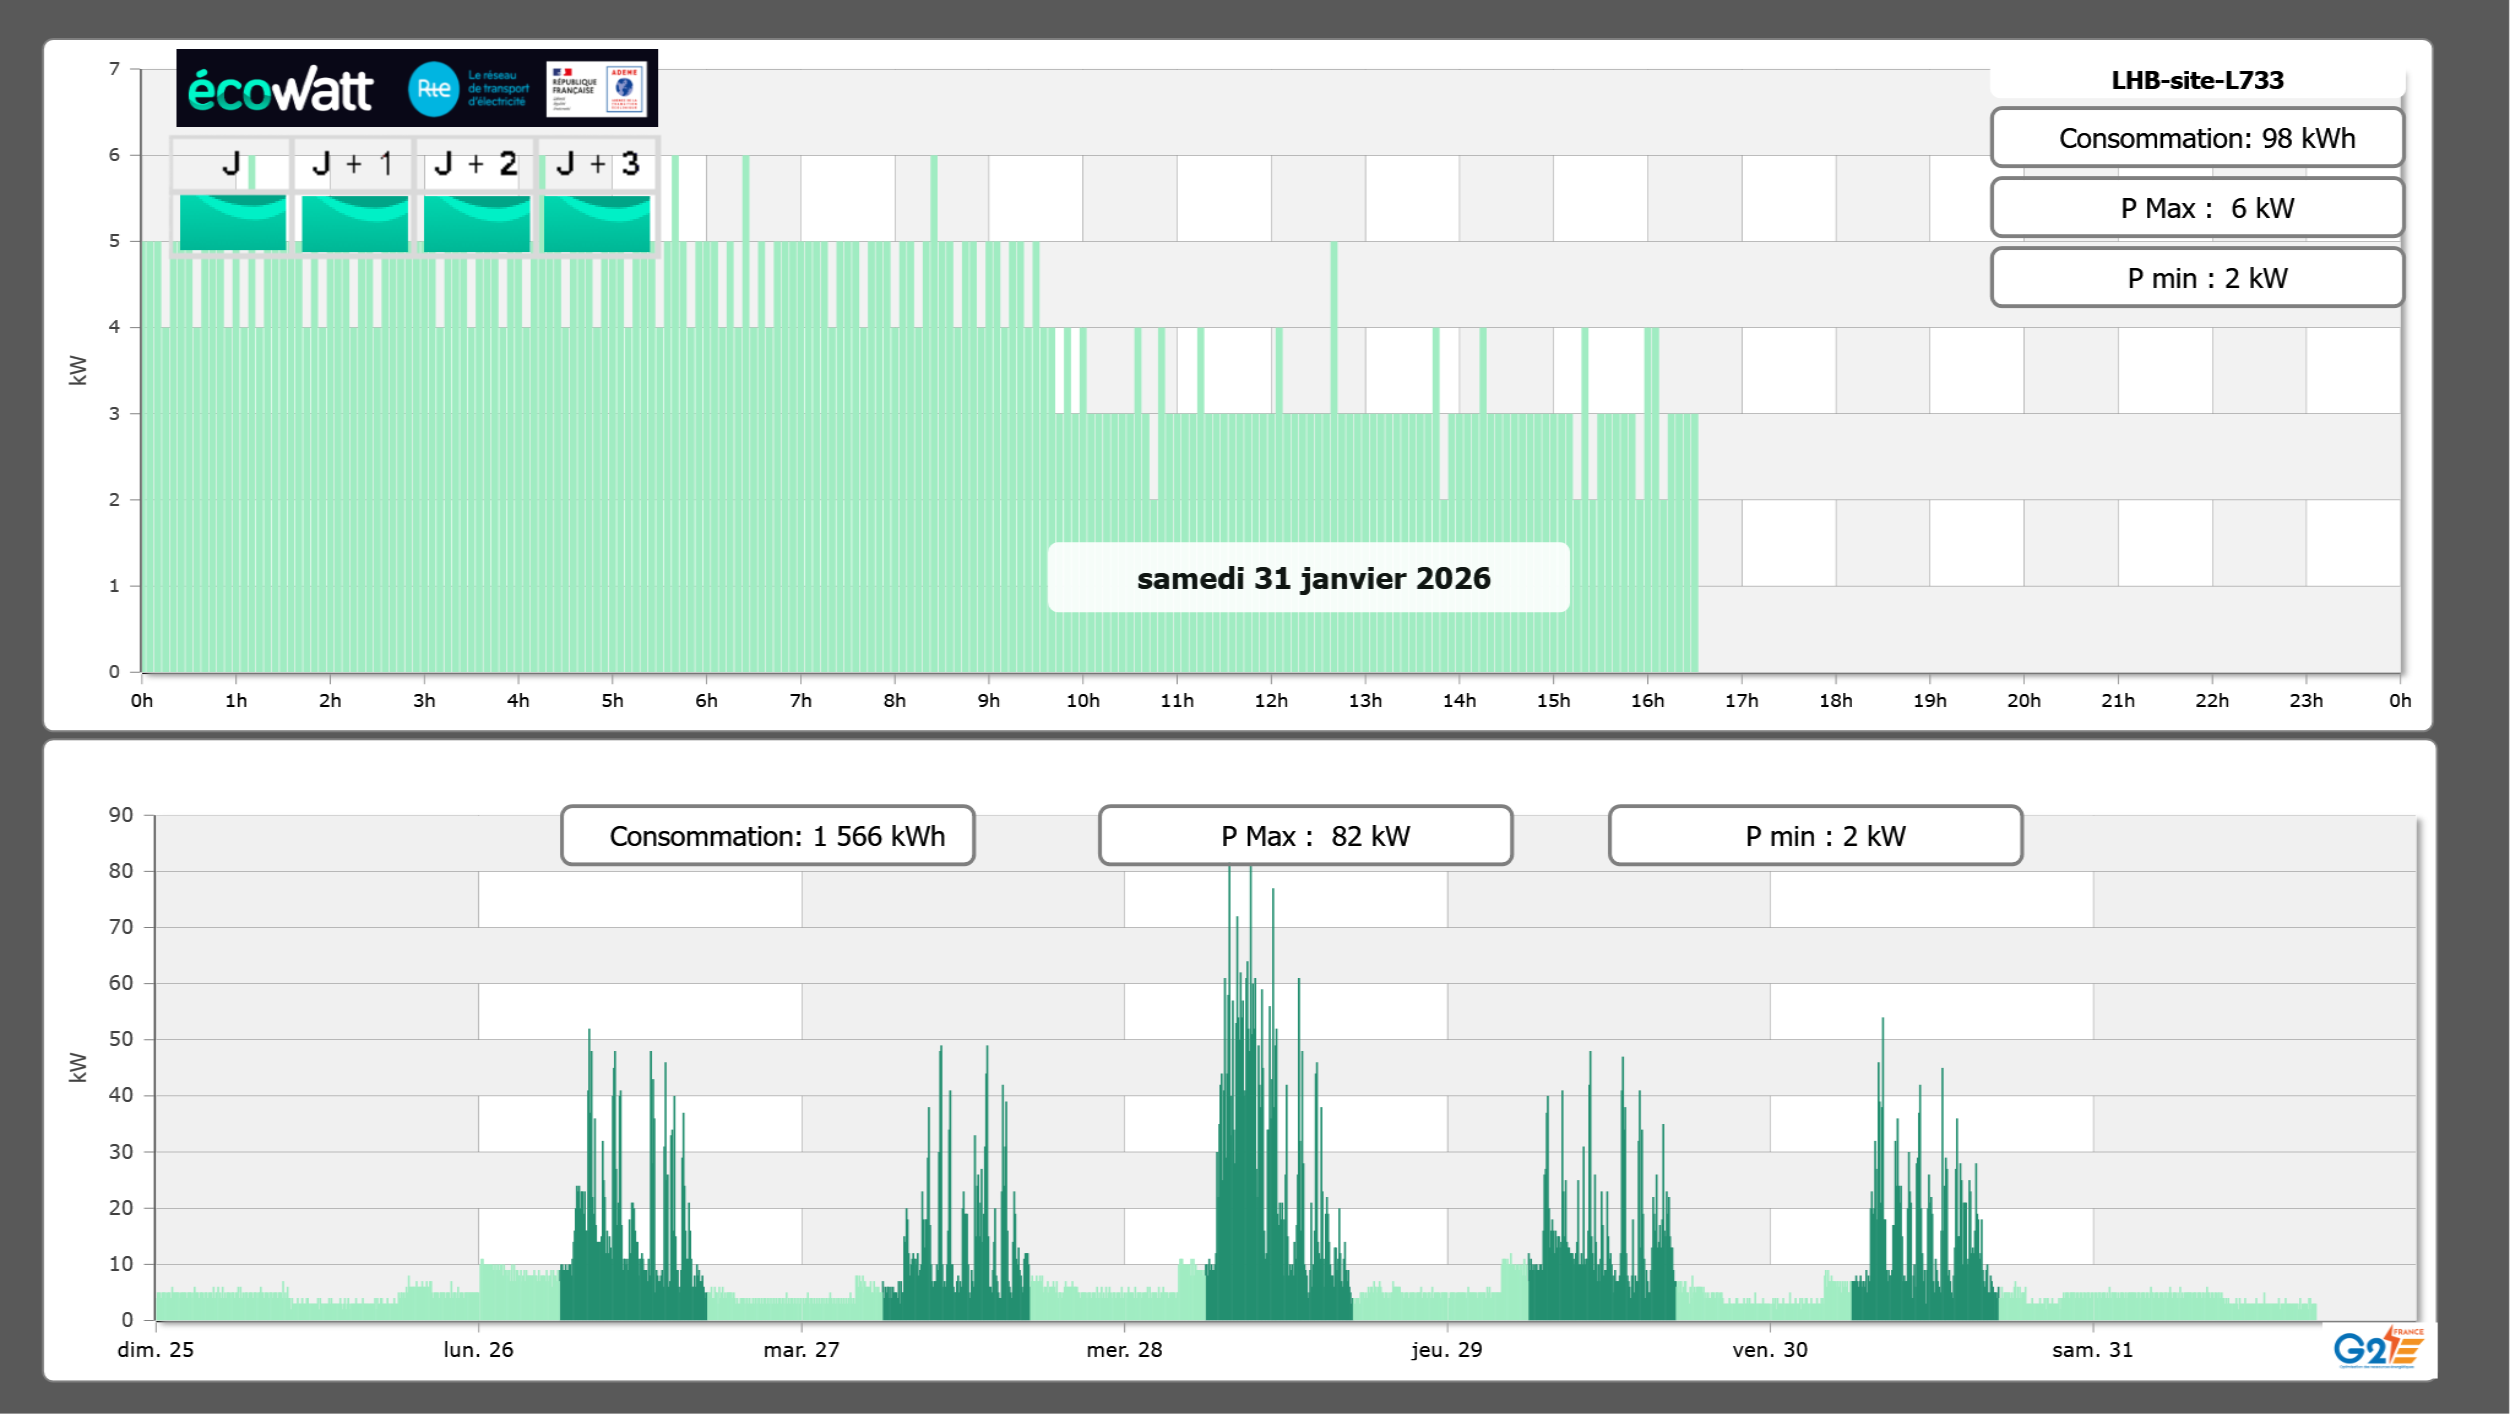Click the G2E France logo
Screen dimensions: 2511x1415
coord(2378,1347)
